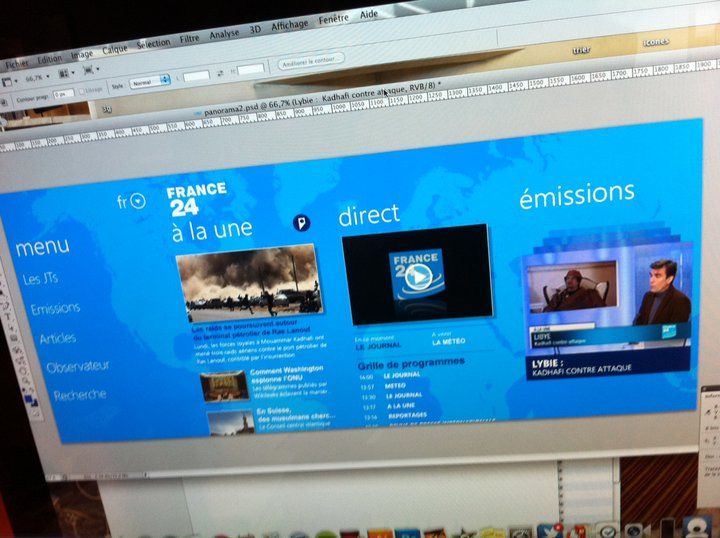Click the trier button at top right

point(581,50)
